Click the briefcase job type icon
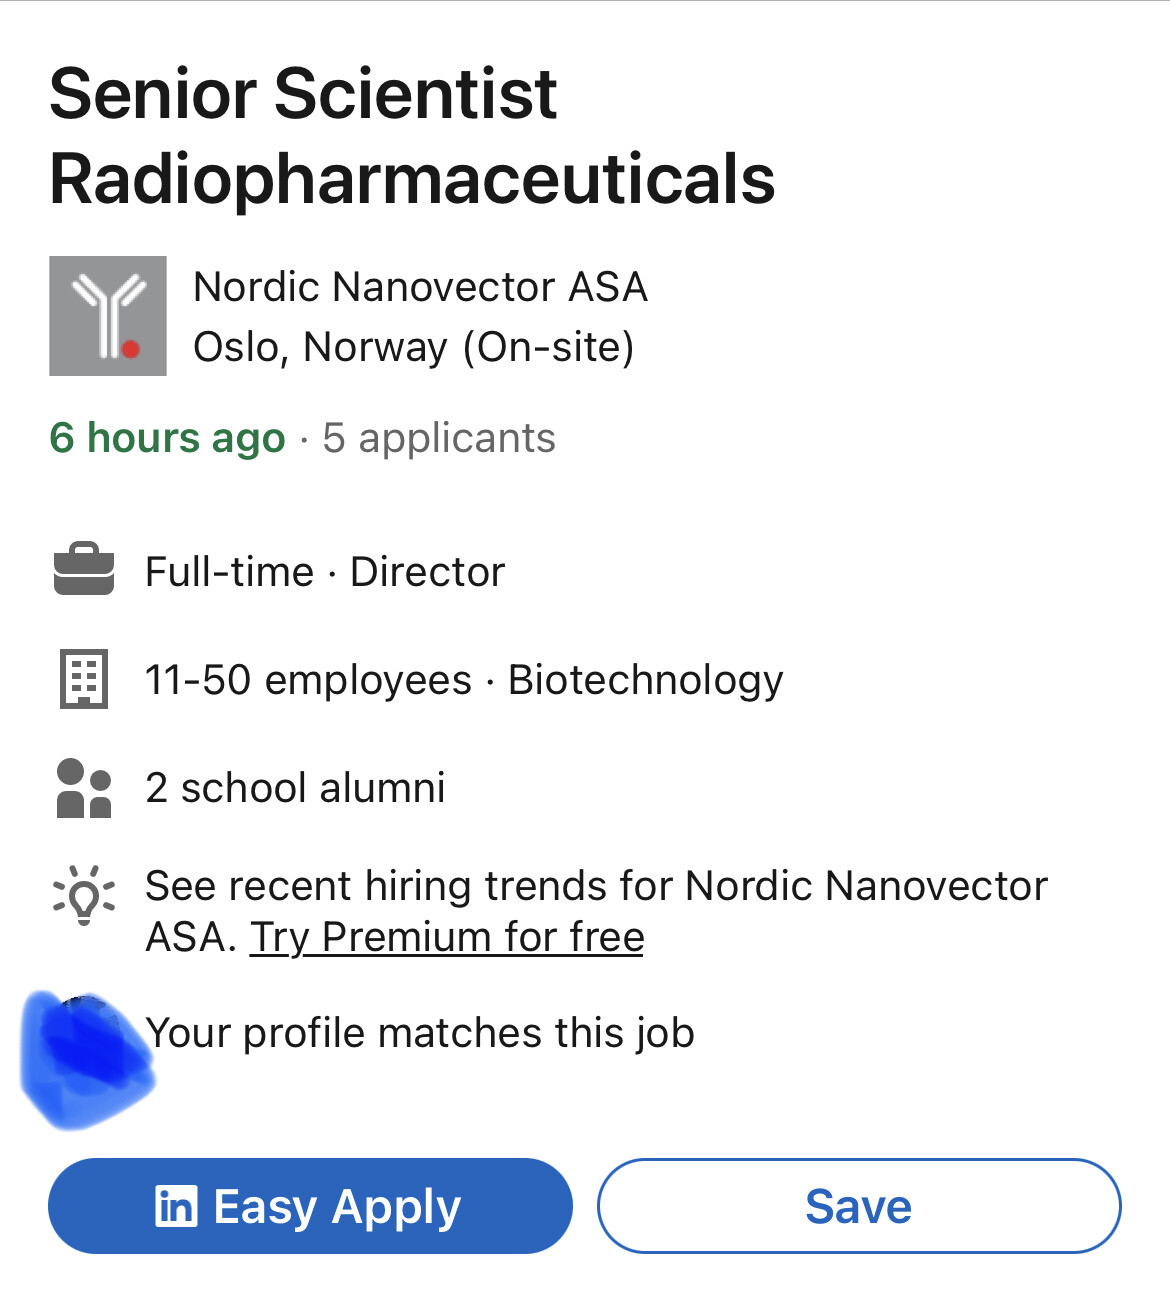Viewport: 1170px width, 1296px height. point(84,570)
